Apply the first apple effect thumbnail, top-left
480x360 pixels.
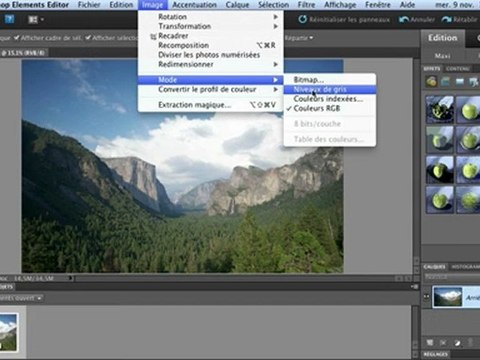tap(440, 110)
